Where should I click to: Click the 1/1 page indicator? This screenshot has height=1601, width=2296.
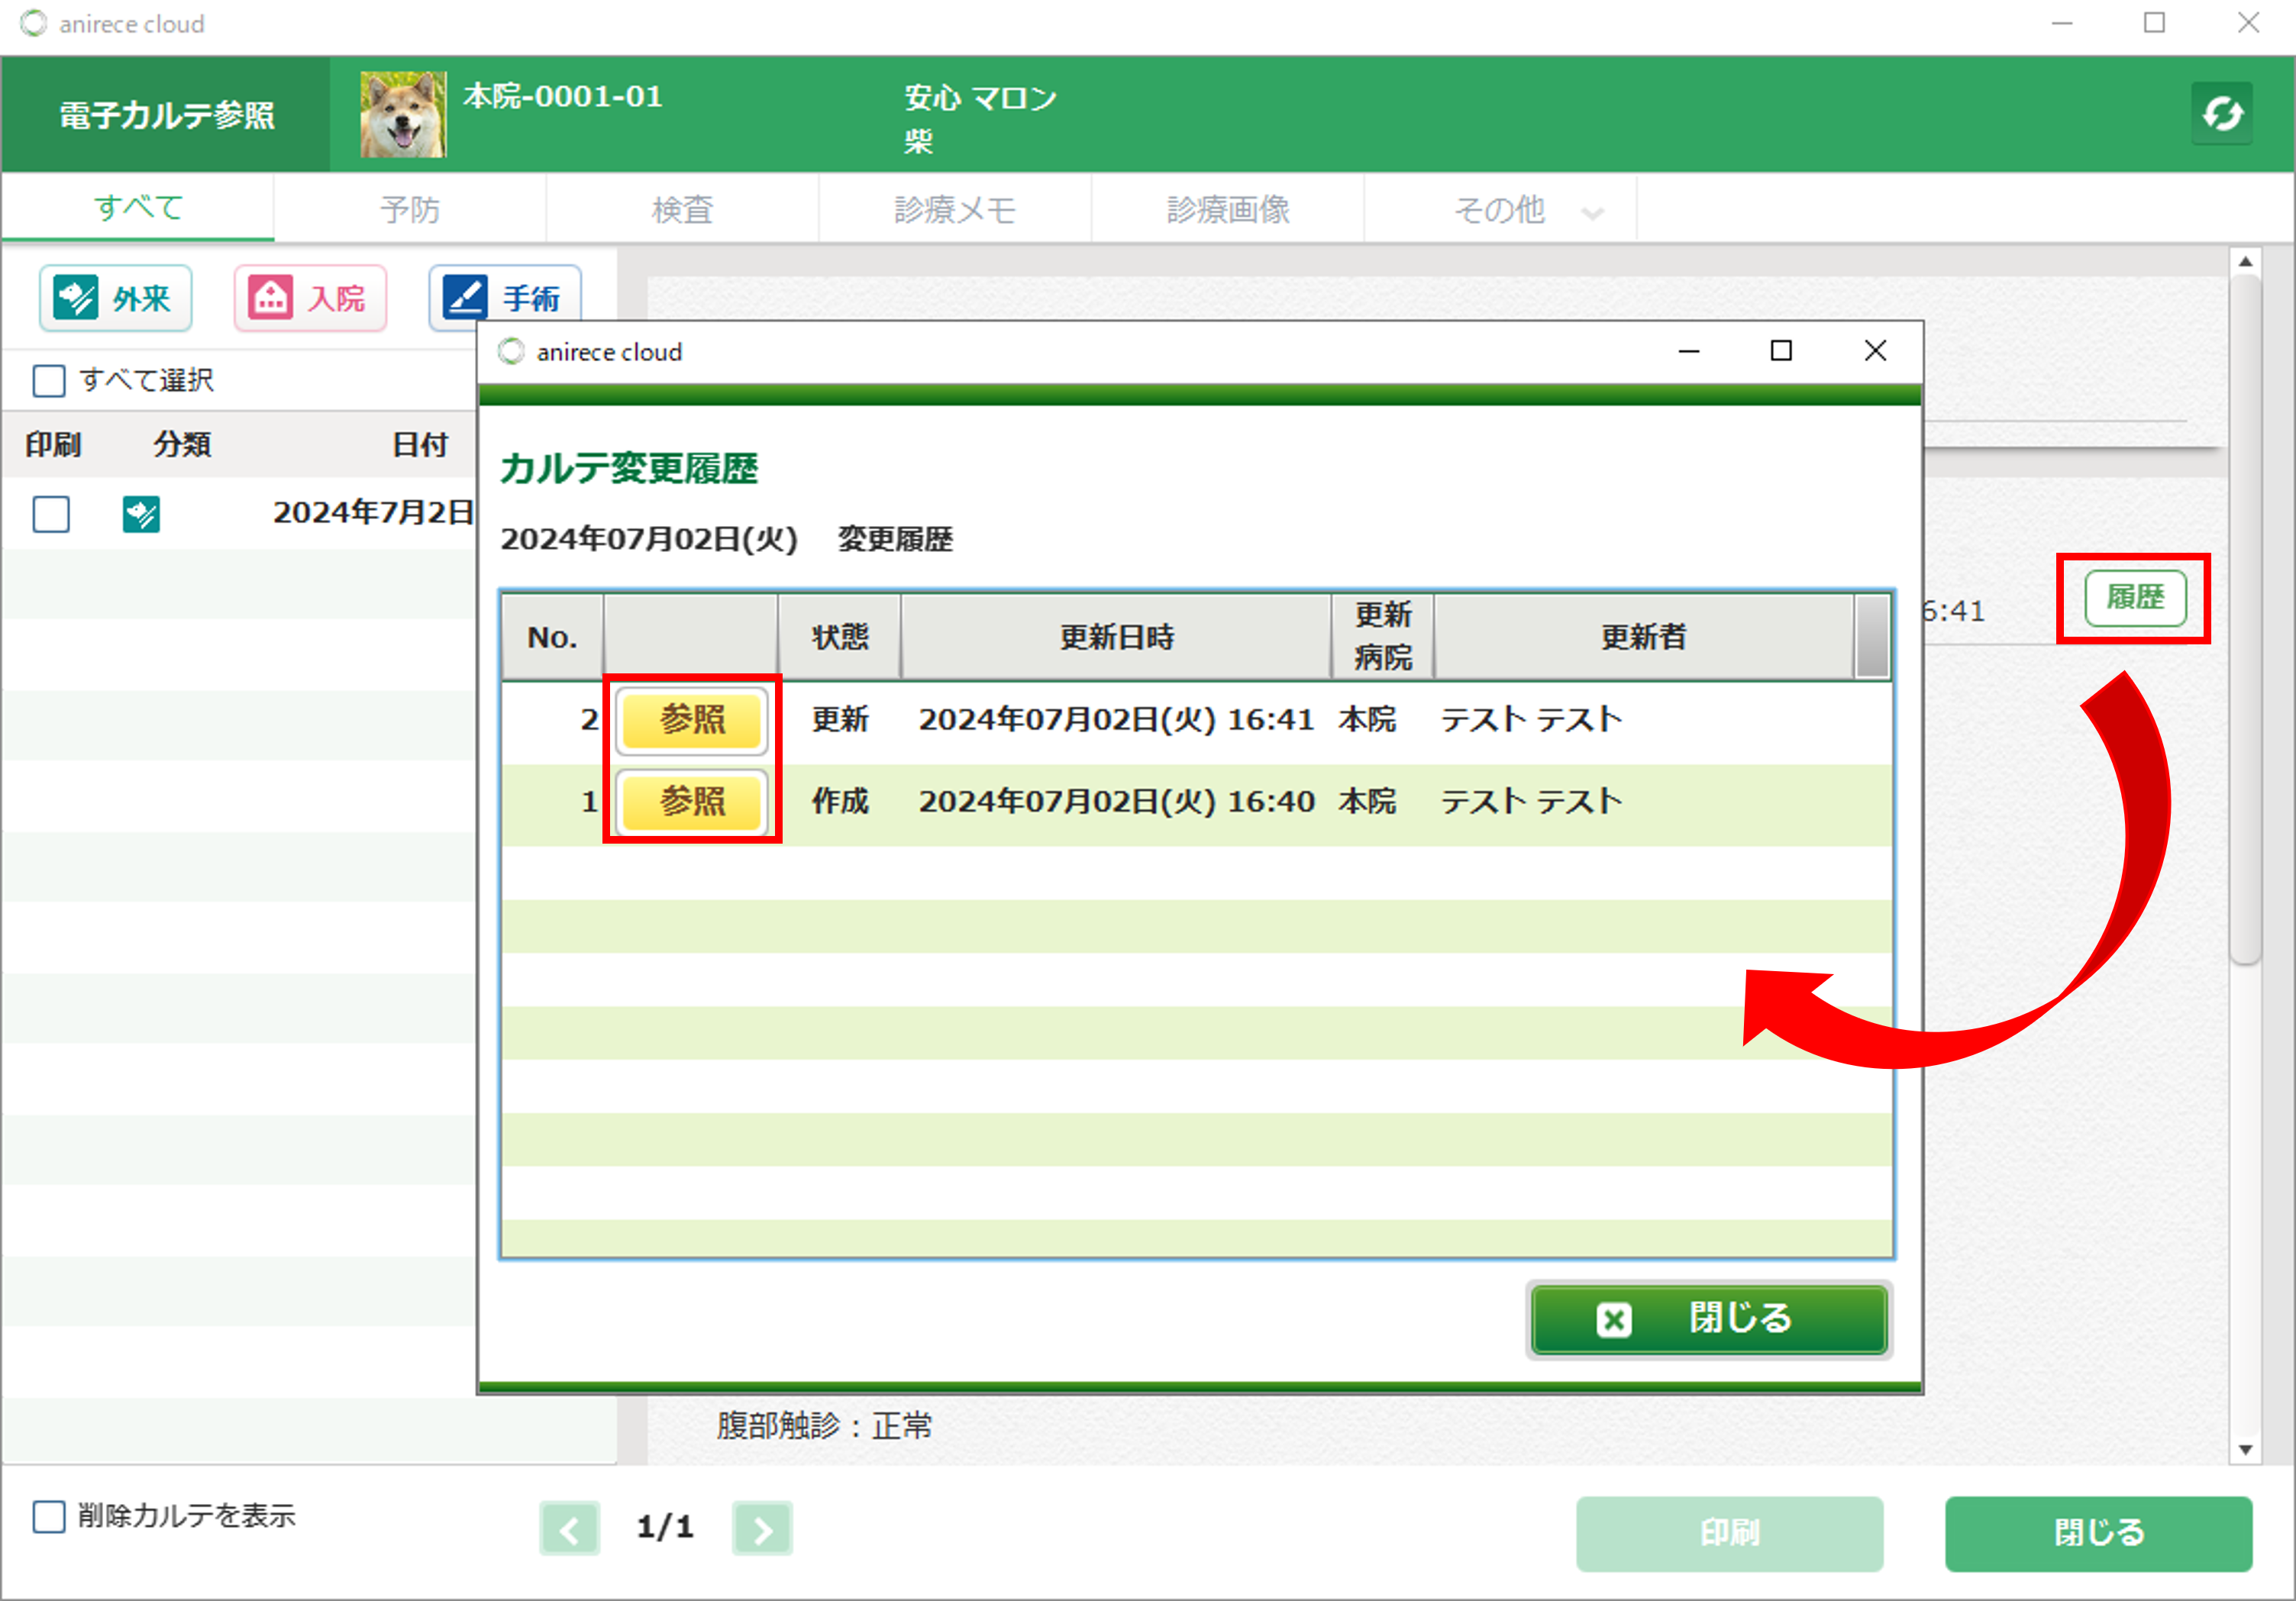pyautogui.click(x=665, y=1527)
